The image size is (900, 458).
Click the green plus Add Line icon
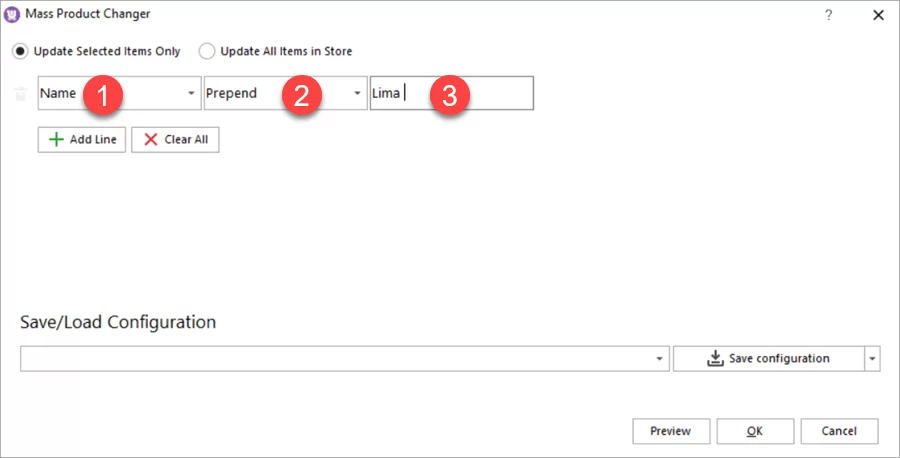click(x=56, y=140)
